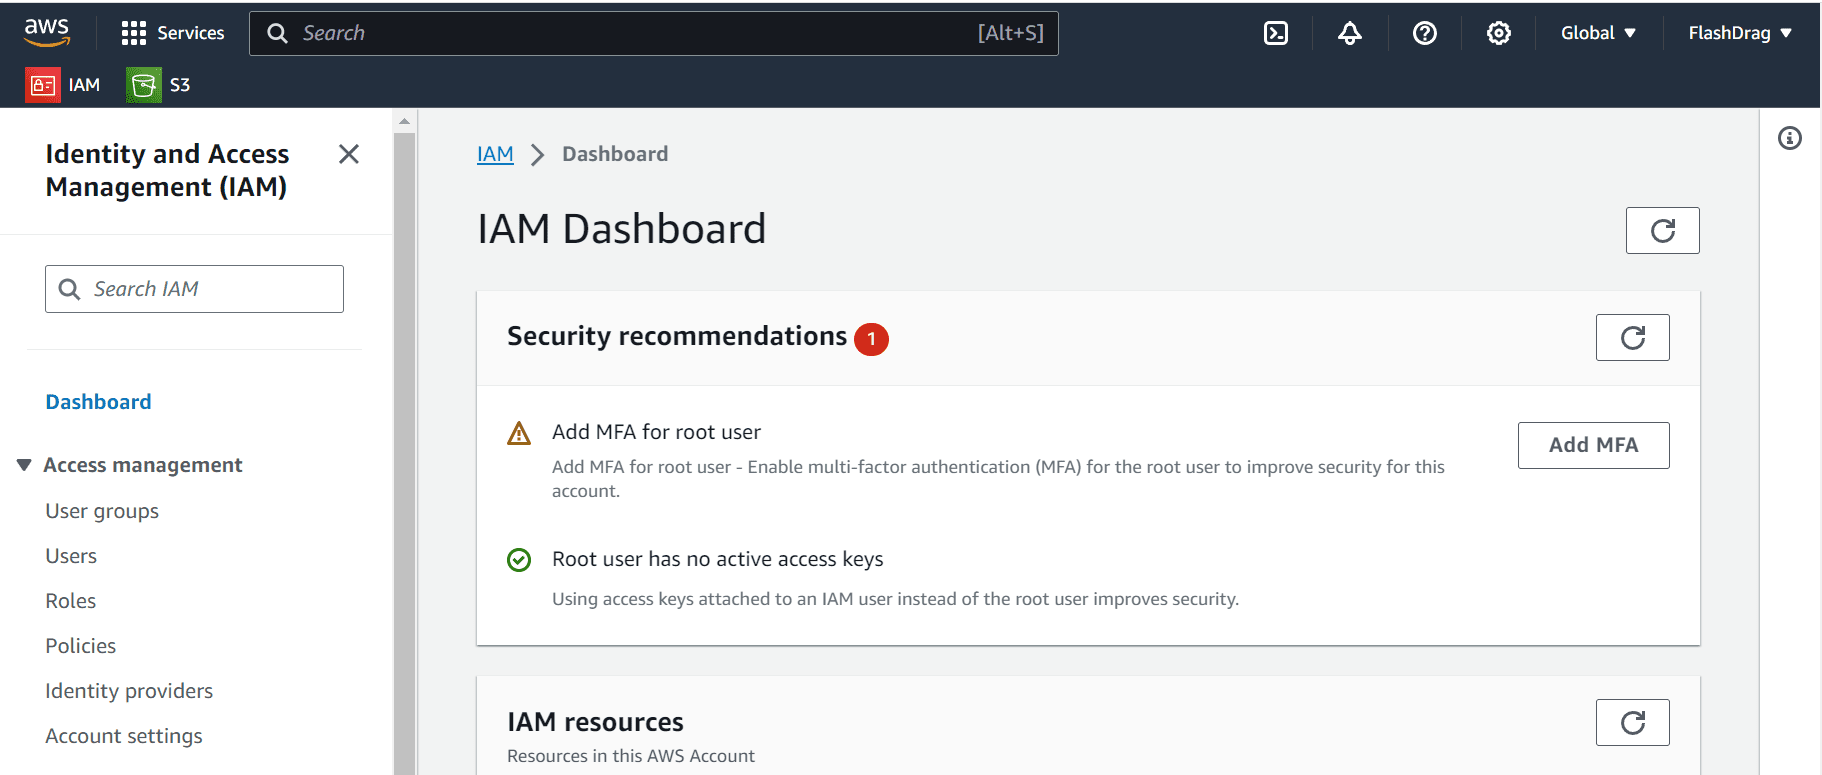
Task: Click the up arrow of sidebar scrollbar
Action: click(404, 121)
